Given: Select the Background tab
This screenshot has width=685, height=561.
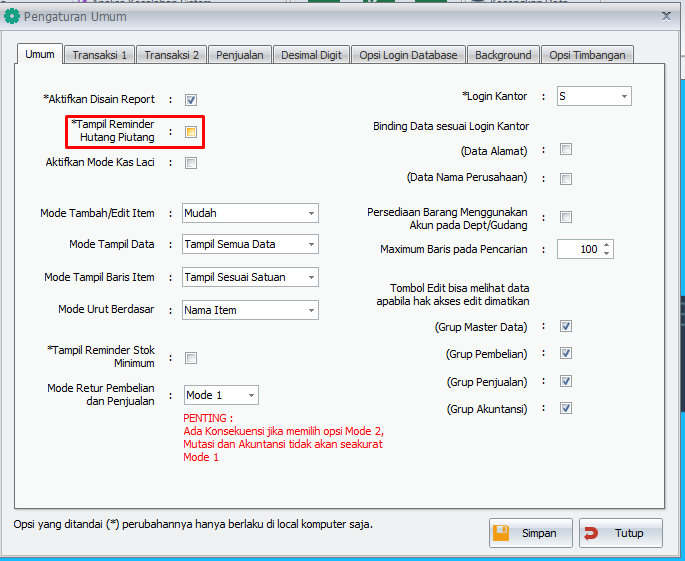Looking at the screenshot, I should pyautogui.click(x=503, y=55).
